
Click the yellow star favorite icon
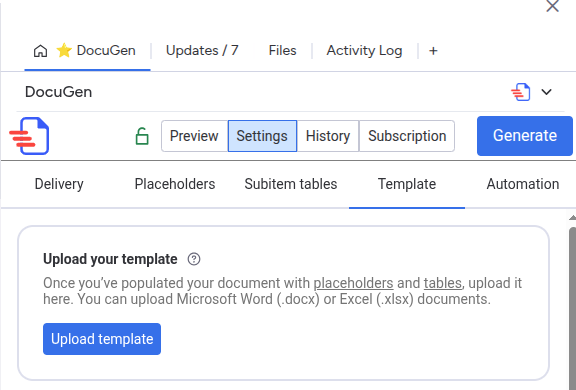pyautogui.click(x=64, y=50)
